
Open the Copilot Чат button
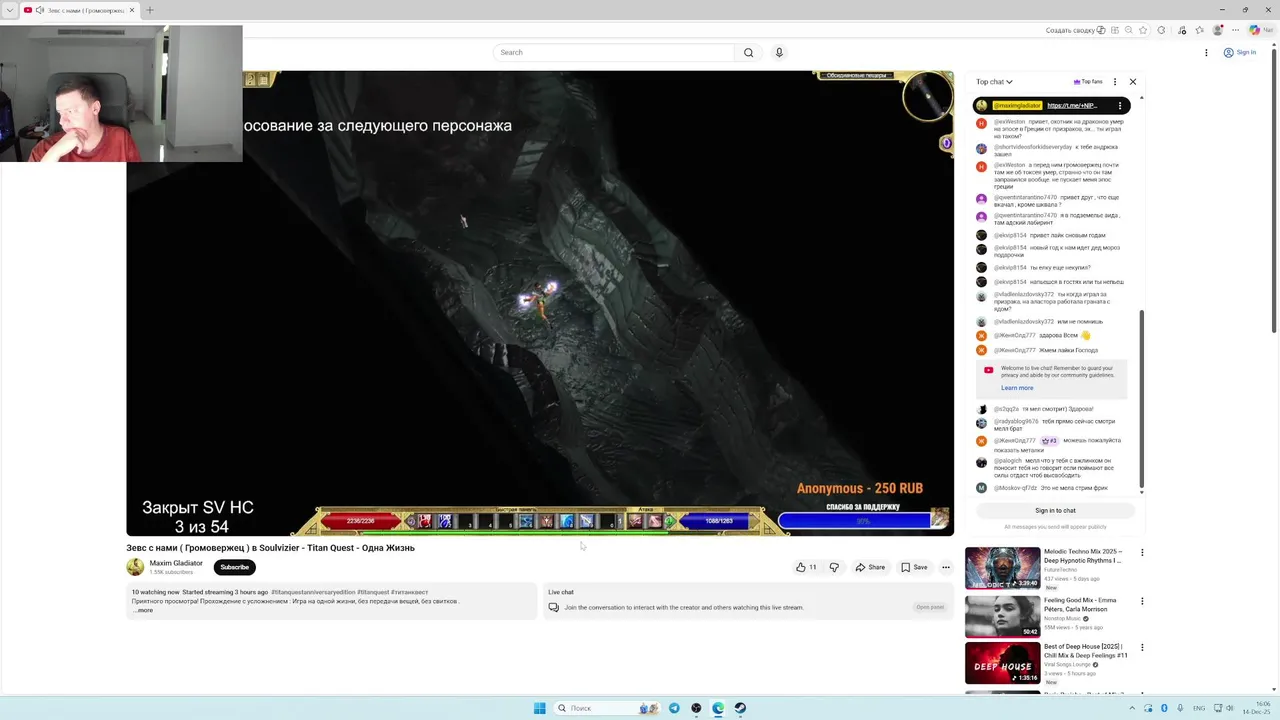1260,30
